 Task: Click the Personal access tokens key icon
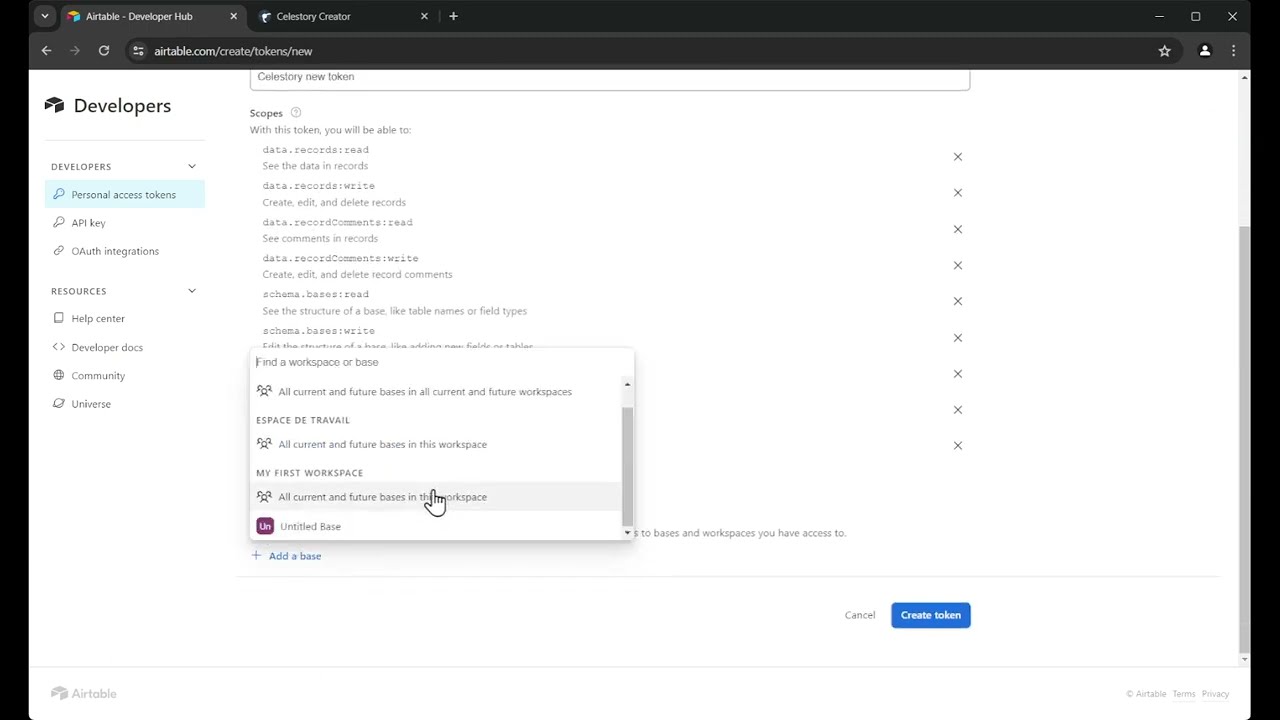(59, 194)
